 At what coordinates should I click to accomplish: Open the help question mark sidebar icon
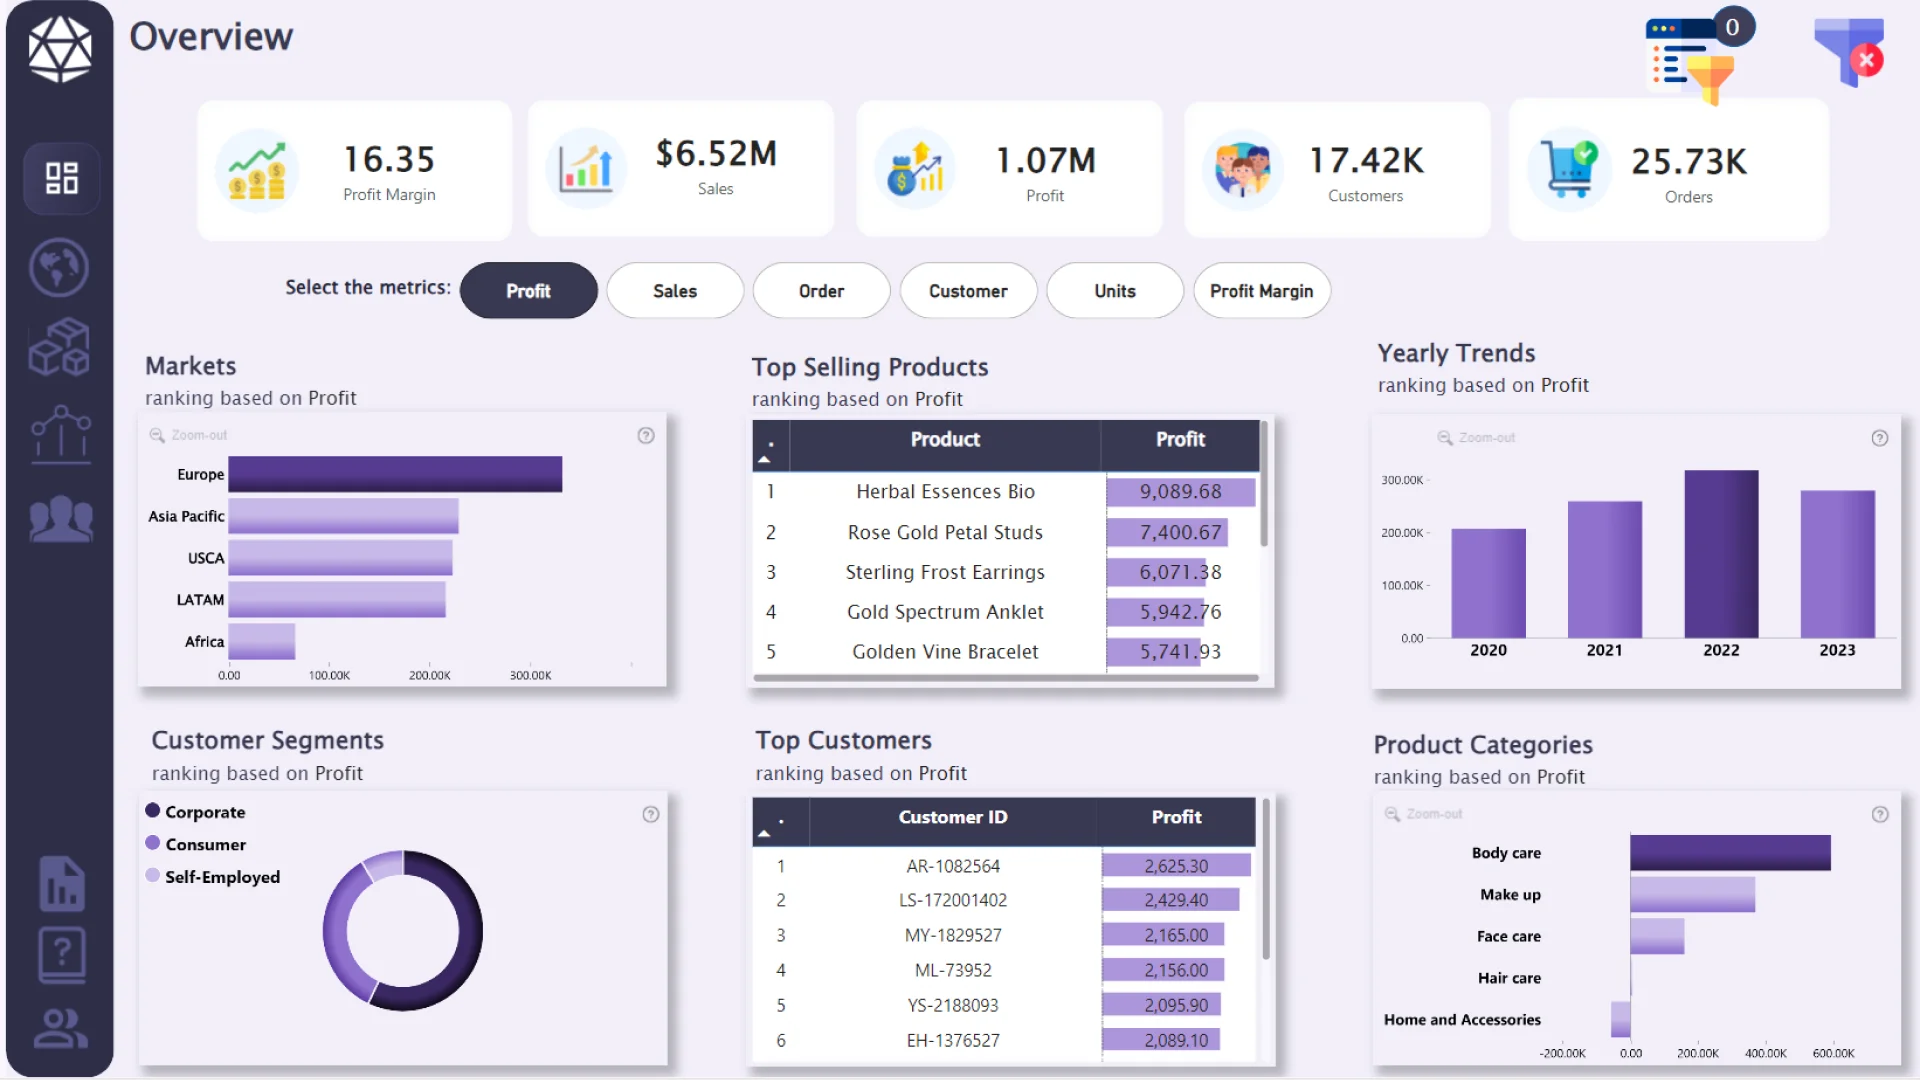(x=61, y=954)
